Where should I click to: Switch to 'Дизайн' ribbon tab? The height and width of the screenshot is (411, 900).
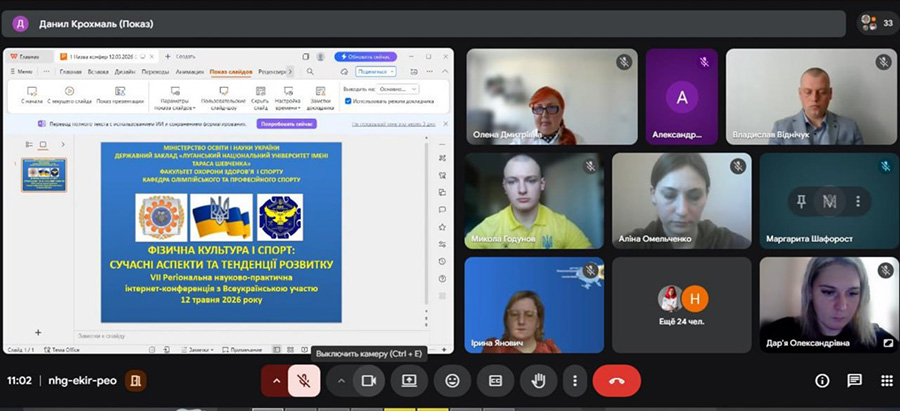(x=125, y=72)
